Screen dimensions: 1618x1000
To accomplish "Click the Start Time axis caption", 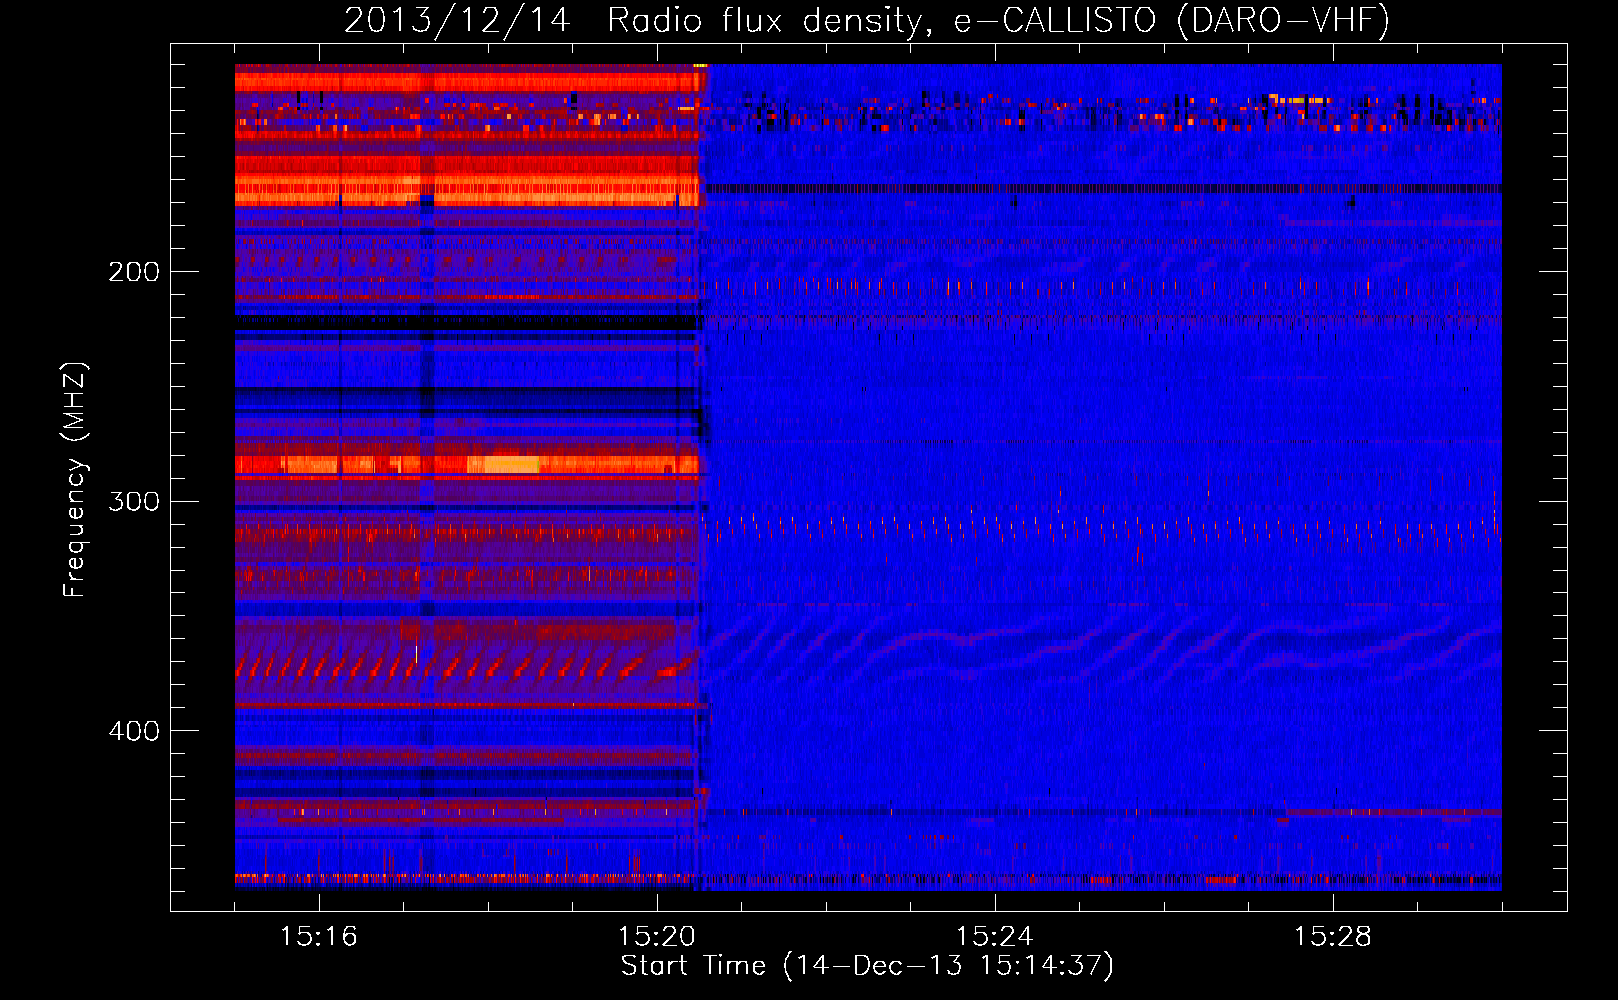I will pyautogui.click(x=867, y=966).
